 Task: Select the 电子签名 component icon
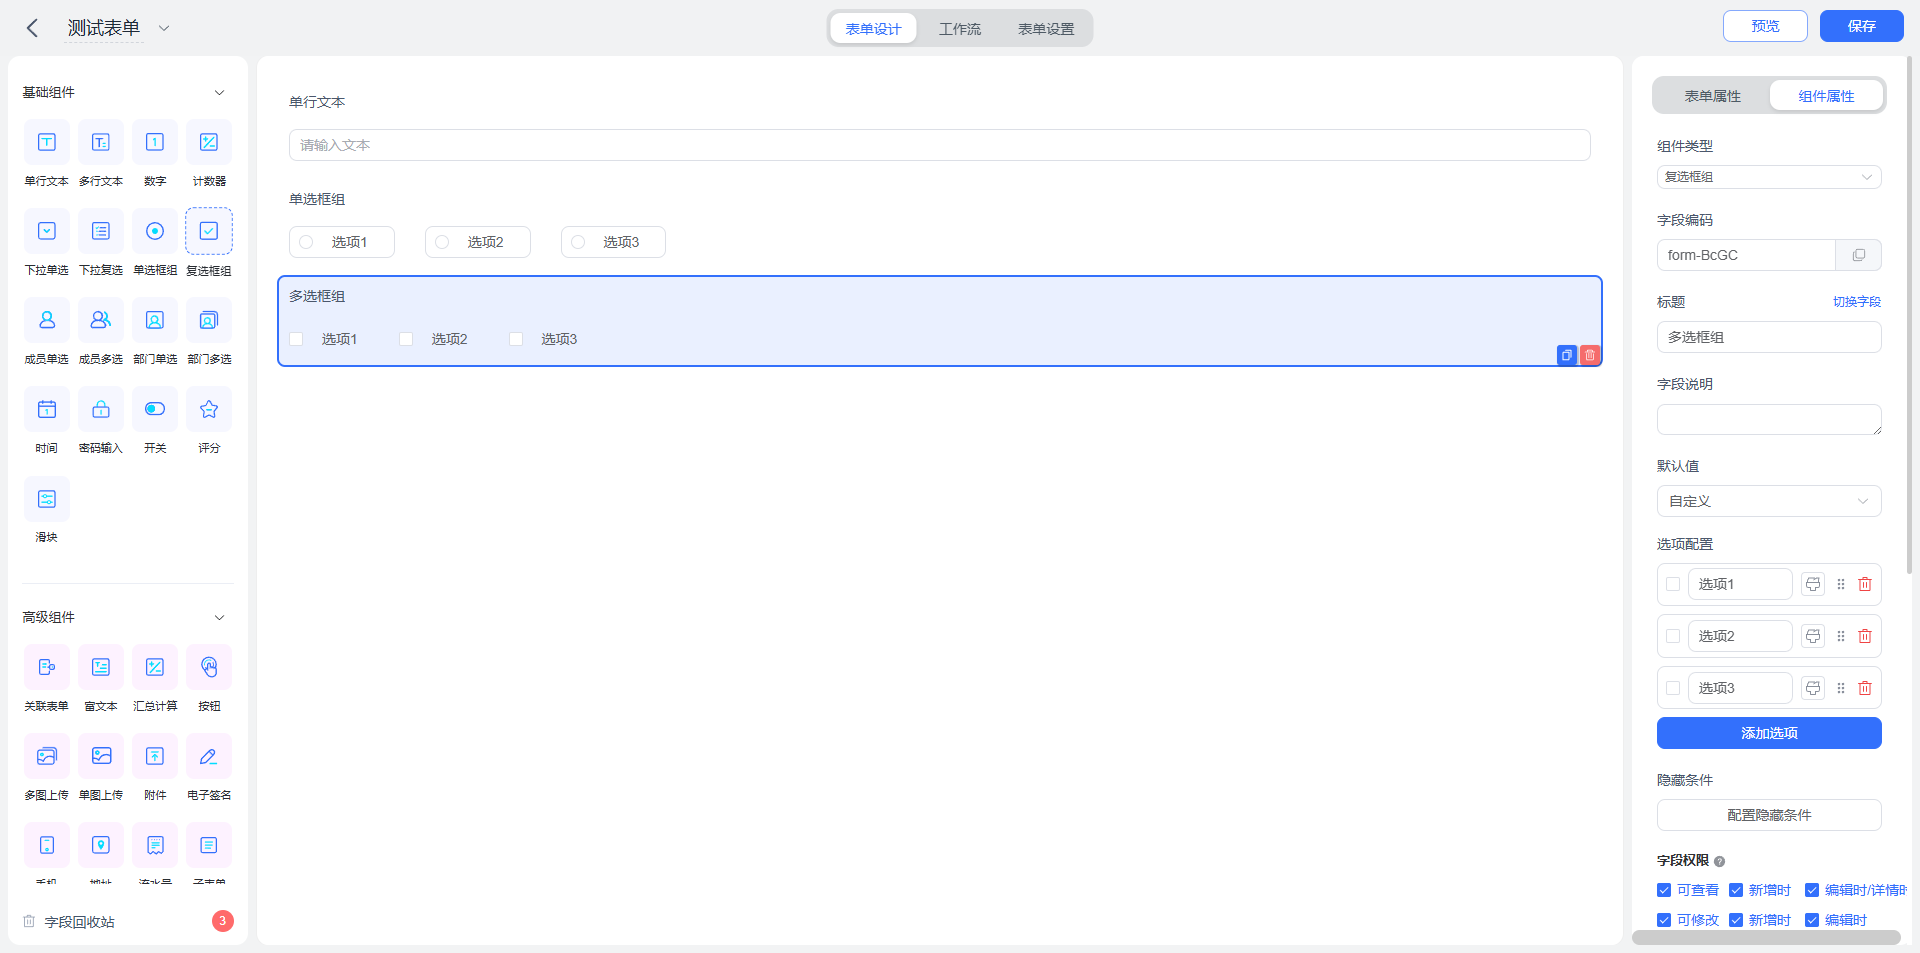209,756
